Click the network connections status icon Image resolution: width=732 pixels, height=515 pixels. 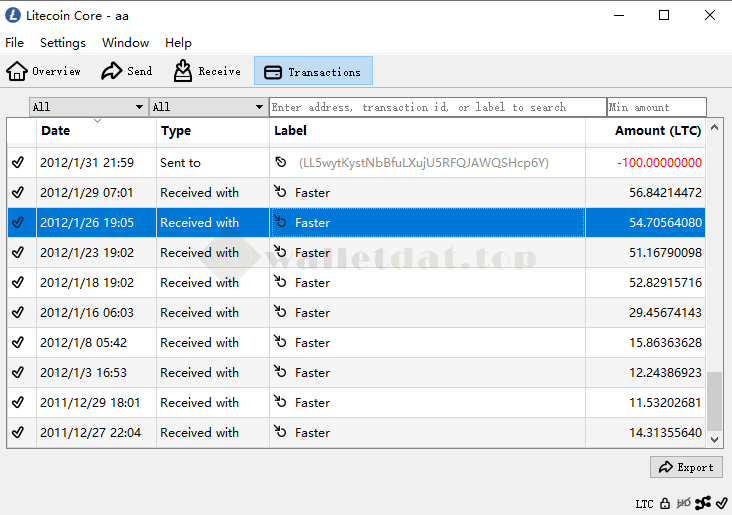[x=703, y=503]
